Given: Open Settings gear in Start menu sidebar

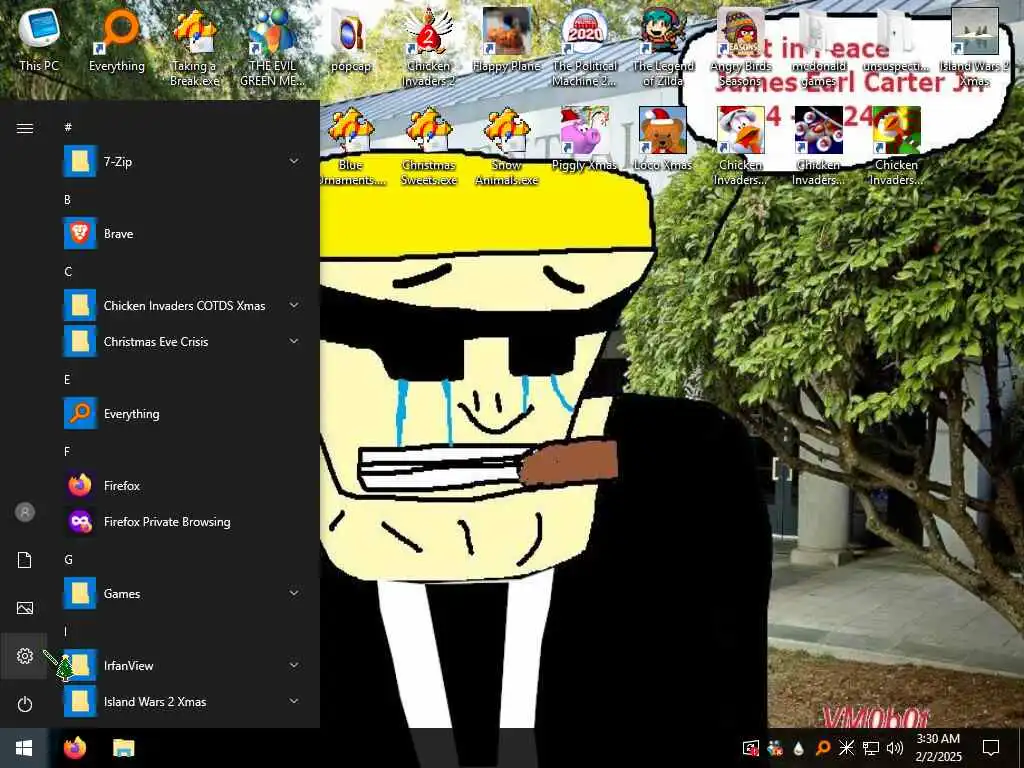Looking at the screenshot, I should (x=24, y=656).
